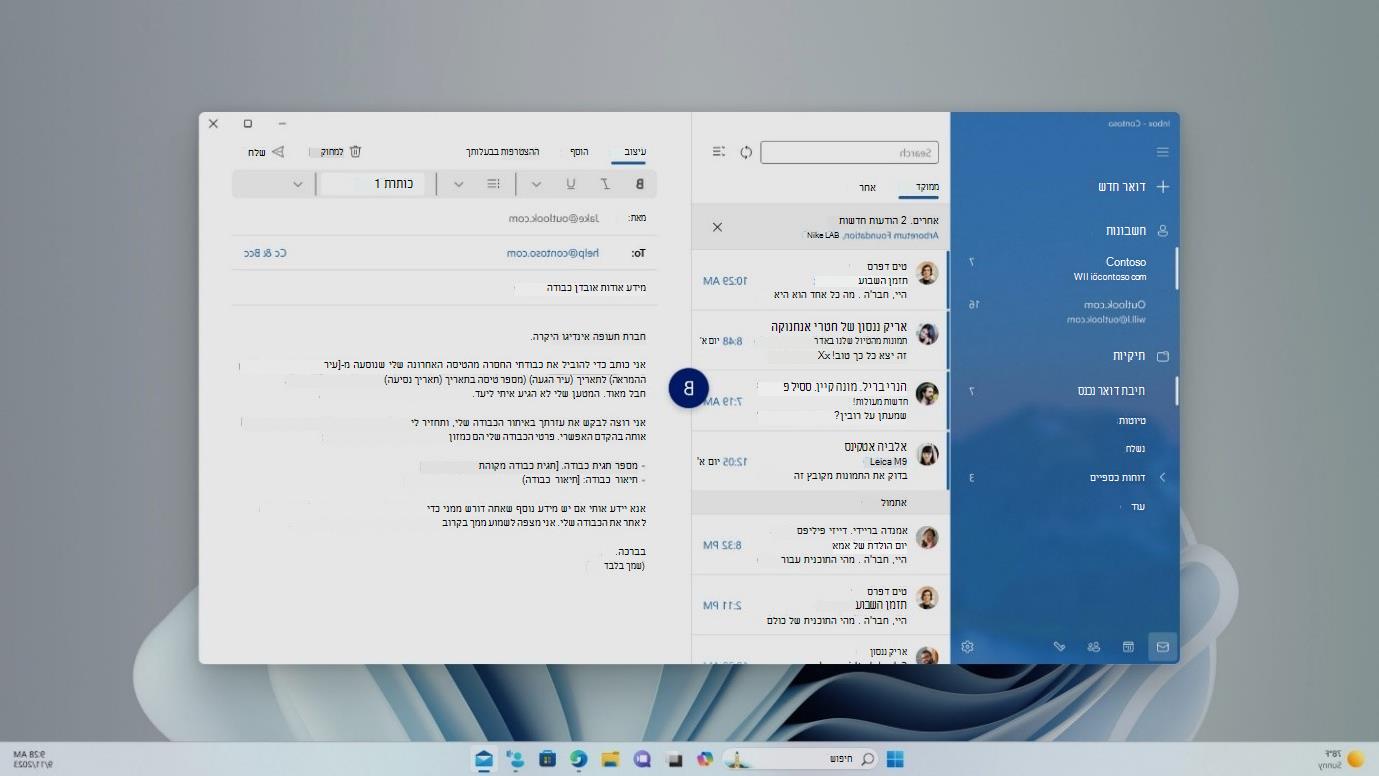Screen dimensions: 1379x776
Task: Switch to the 'ממוקד' focused inbox tab
Action: tap(927, 187)
